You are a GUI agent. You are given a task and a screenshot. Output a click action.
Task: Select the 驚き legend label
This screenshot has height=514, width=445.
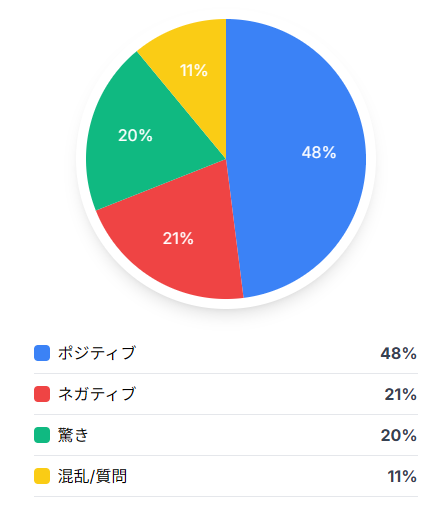[x=73, y=435]
